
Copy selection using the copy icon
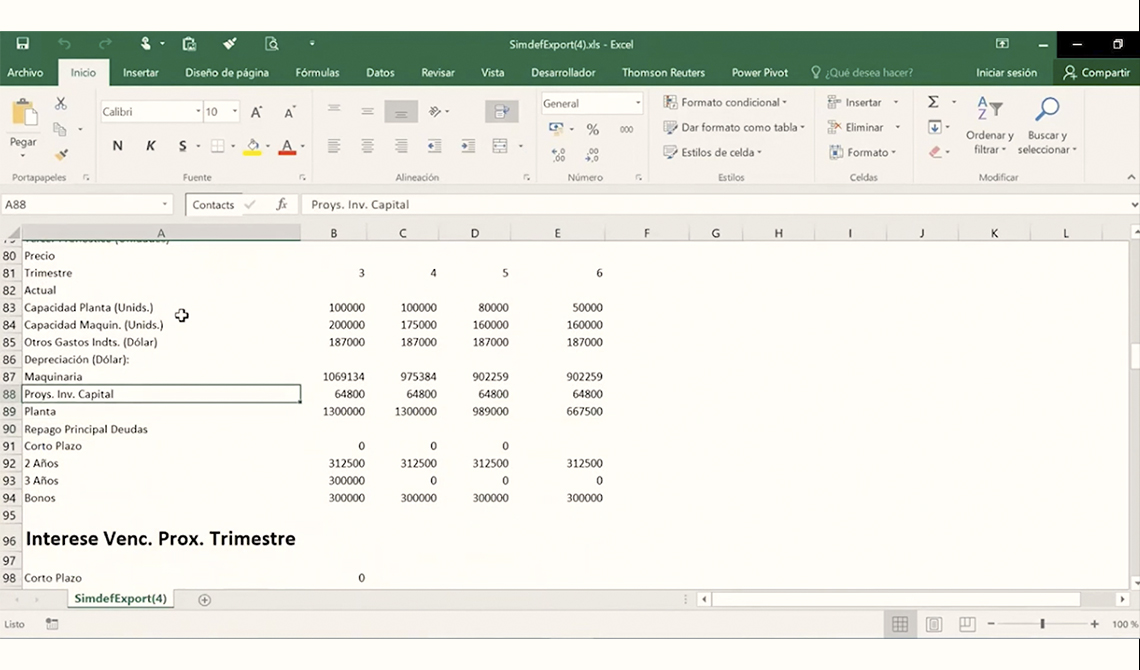coord(60,129)
